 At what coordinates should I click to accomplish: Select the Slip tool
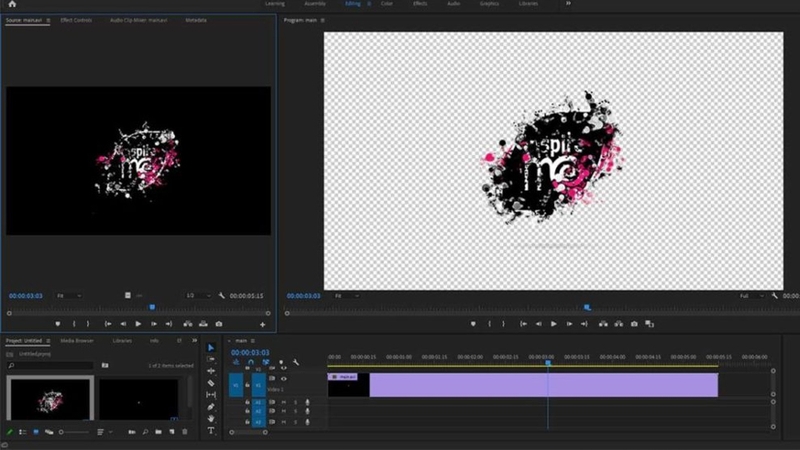point(211,394)
